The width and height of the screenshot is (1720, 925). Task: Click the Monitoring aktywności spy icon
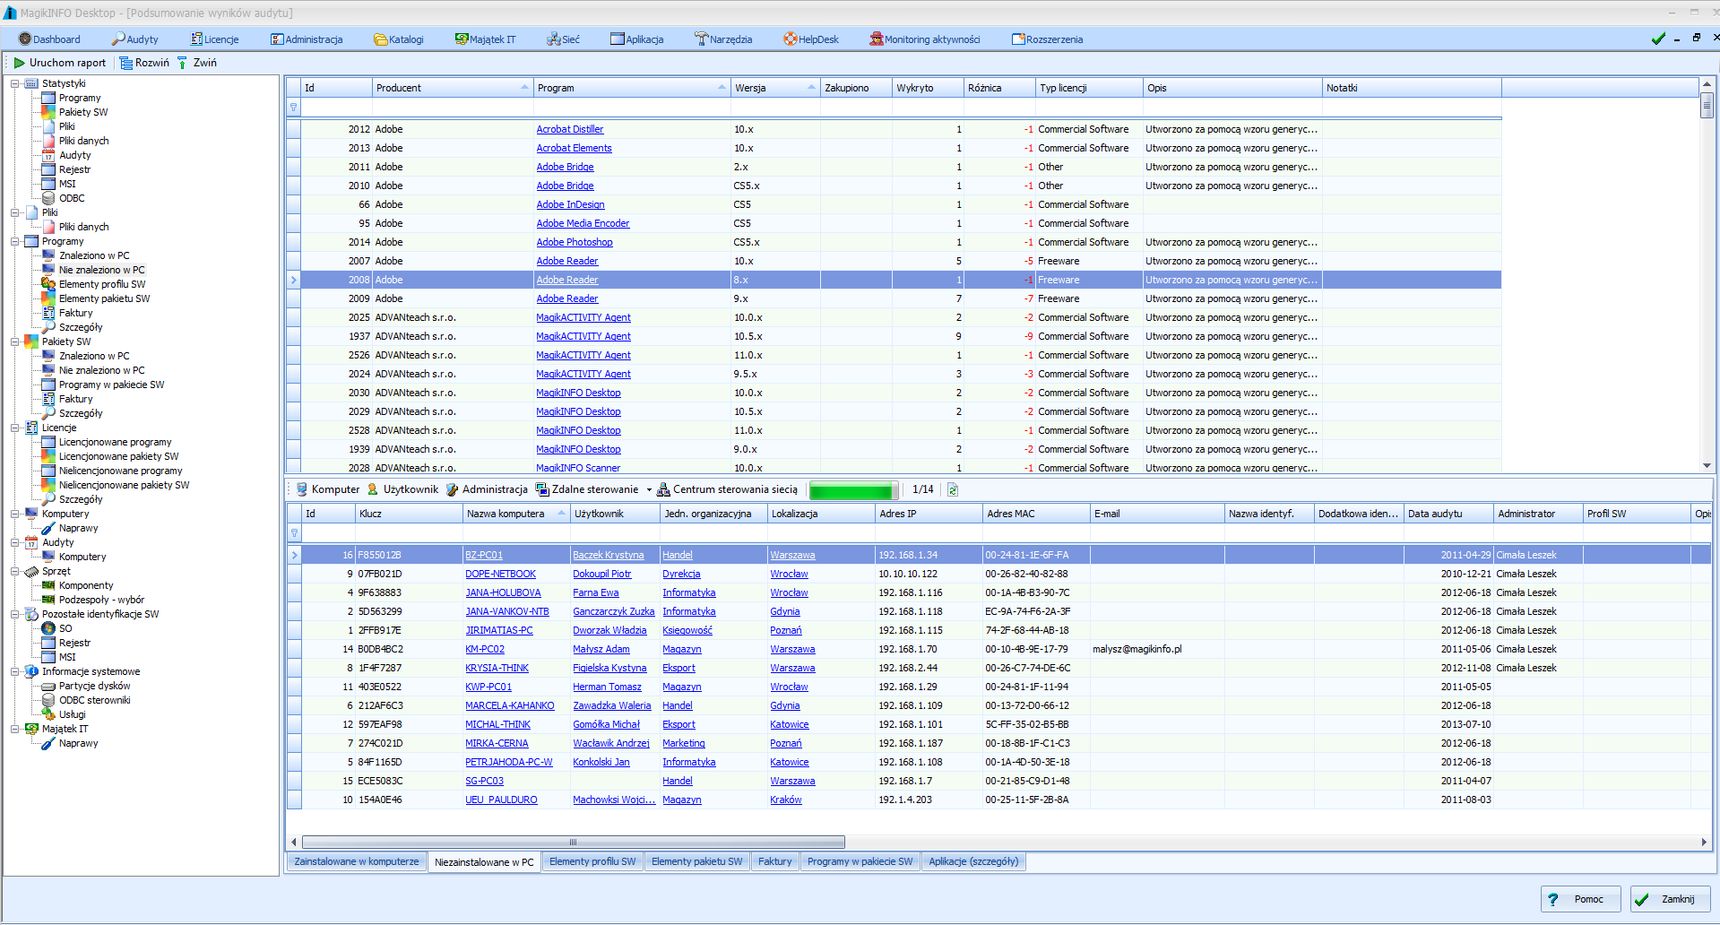coord(876,39)
